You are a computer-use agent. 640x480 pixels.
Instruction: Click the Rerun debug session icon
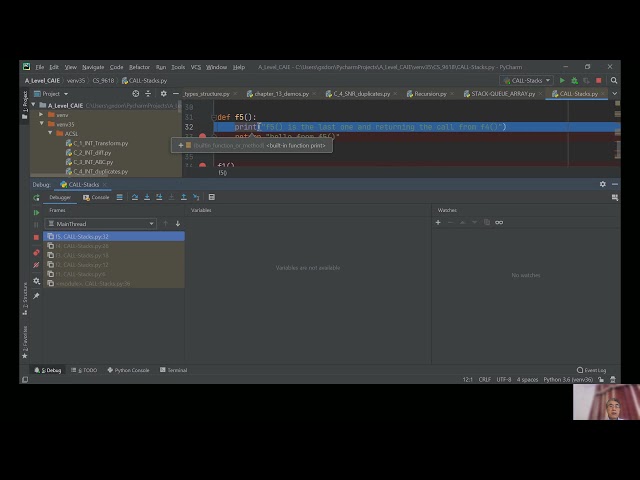tap(36, 198)
